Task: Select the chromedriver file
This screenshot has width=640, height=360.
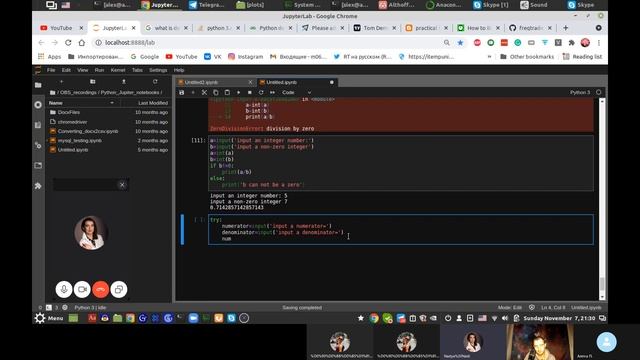Action: pyautogui.click(x=108, y=122)
